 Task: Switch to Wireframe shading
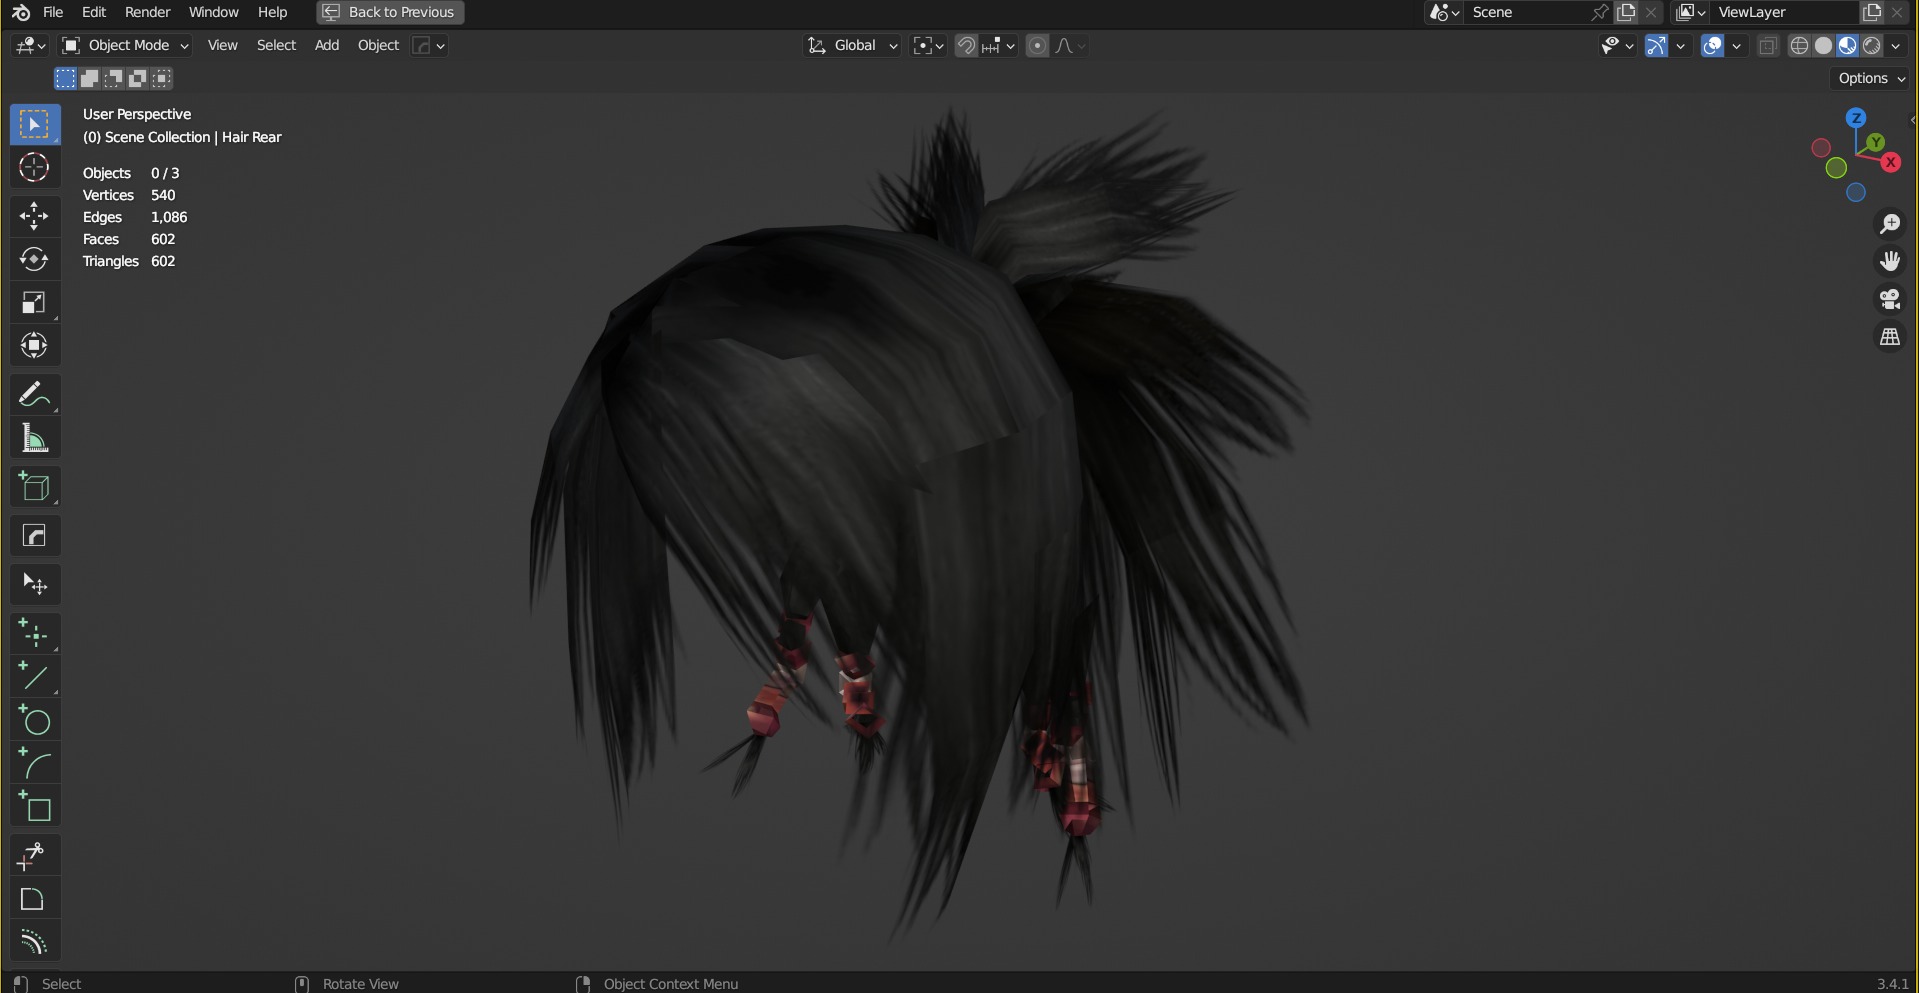[1800, 46]
